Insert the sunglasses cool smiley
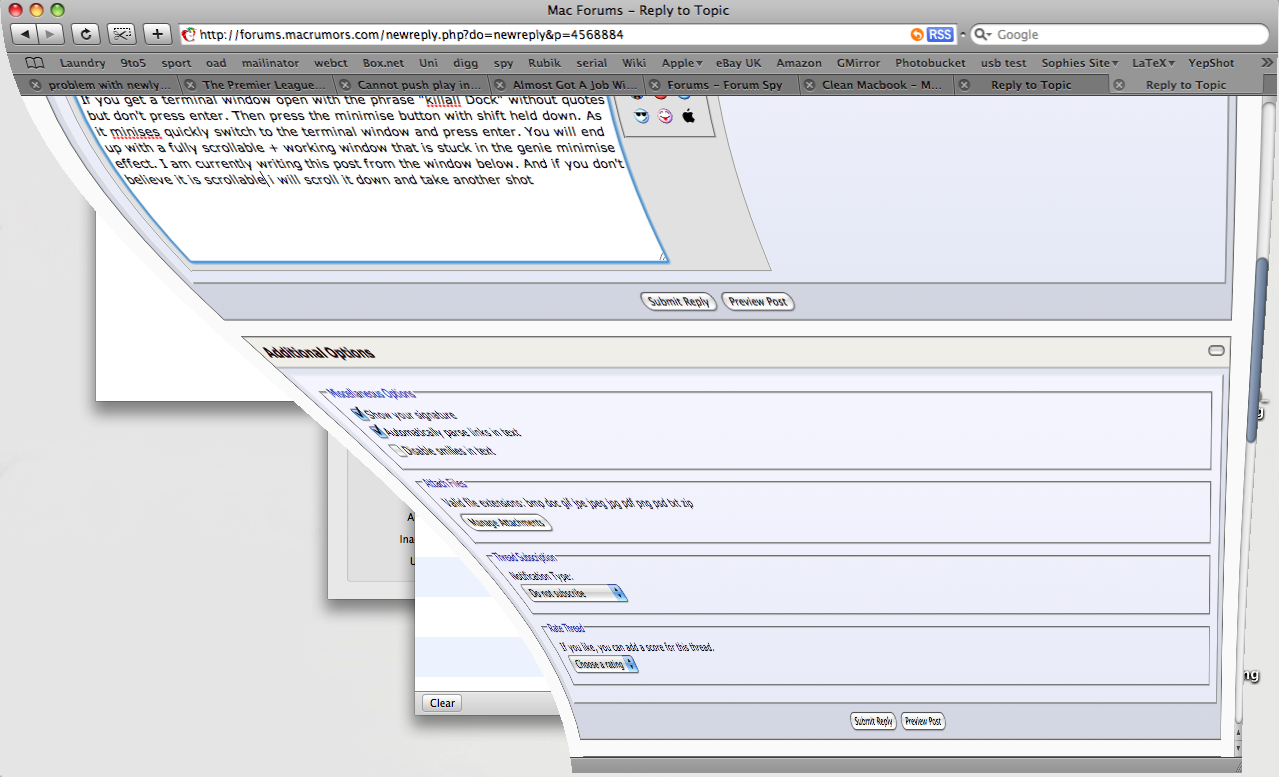1279x777 pixels. 641,116
